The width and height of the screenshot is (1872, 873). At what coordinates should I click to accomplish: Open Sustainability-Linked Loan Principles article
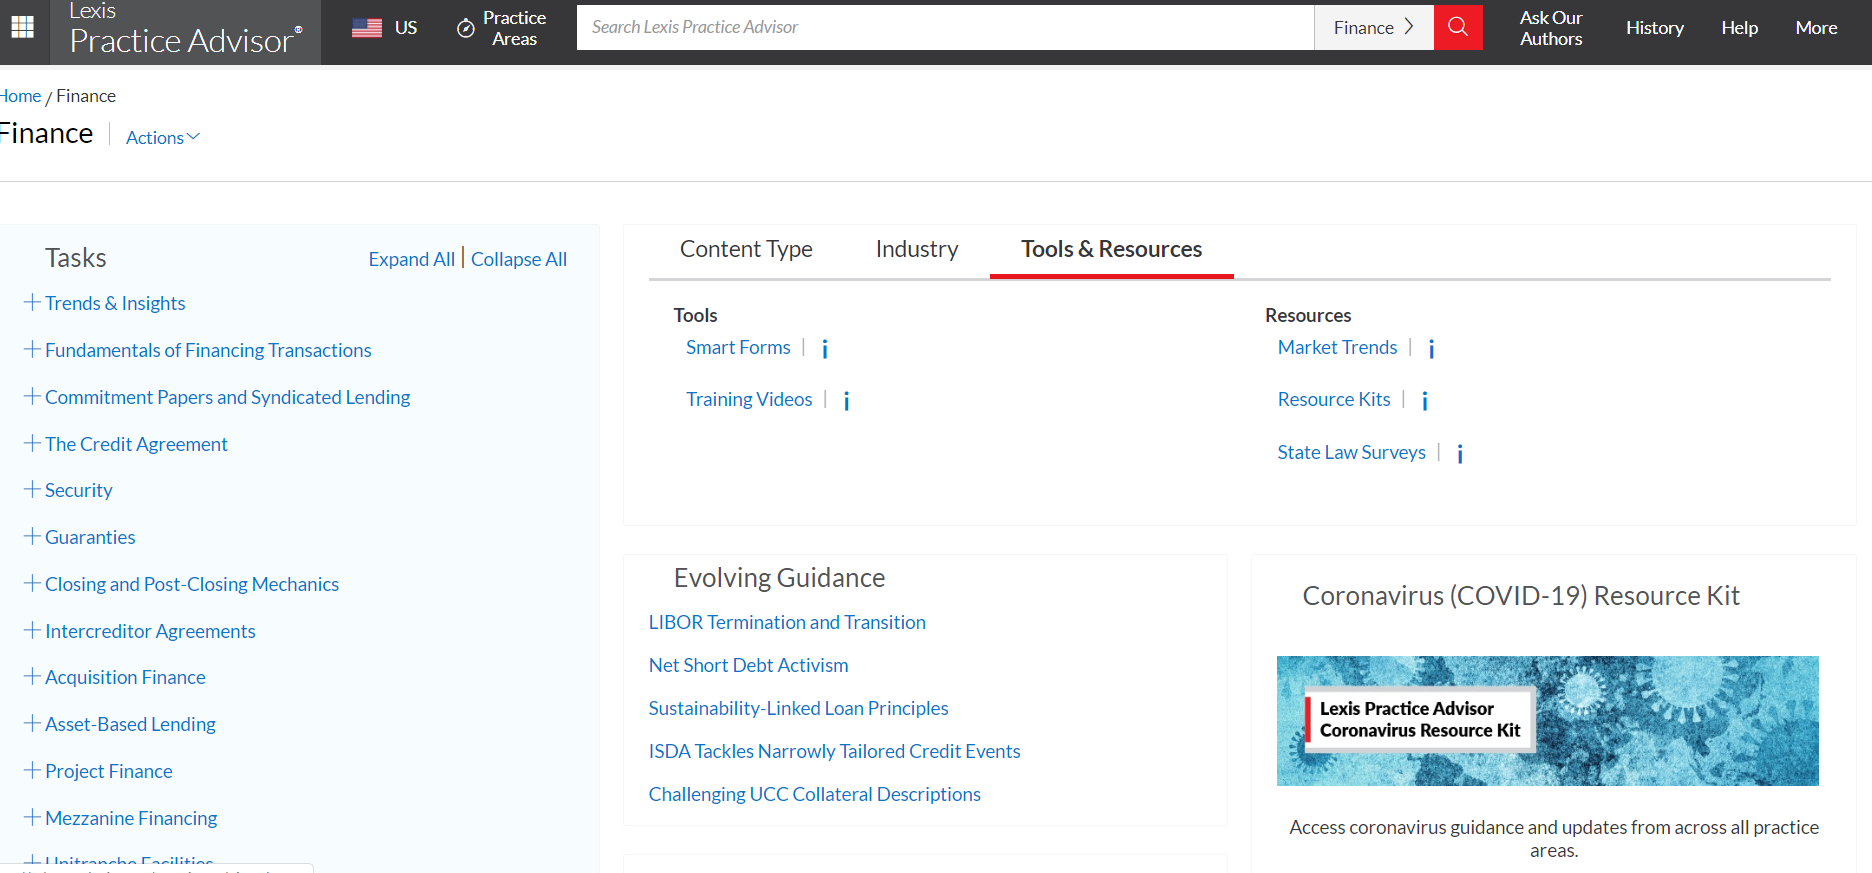coord(798,708)
